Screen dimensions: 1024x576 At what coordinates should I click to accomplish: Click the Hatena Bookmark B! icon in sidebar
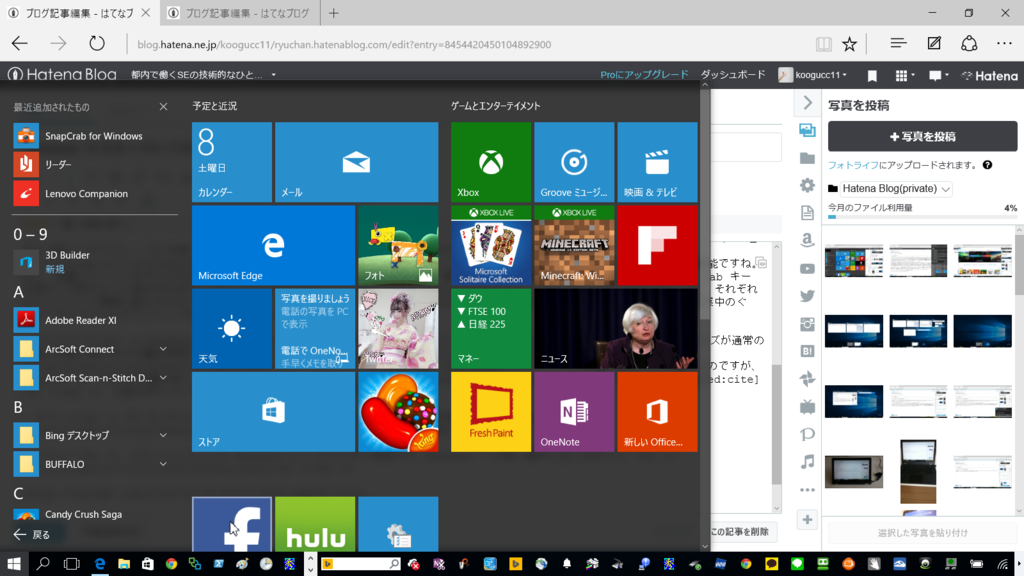[x=807, y=352]
